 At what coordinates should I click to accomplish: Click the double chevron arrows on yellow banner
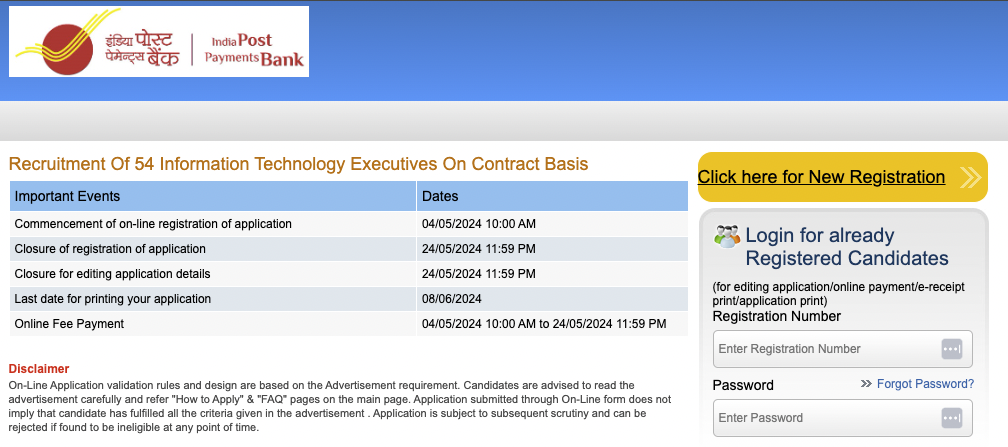[970, 178]
